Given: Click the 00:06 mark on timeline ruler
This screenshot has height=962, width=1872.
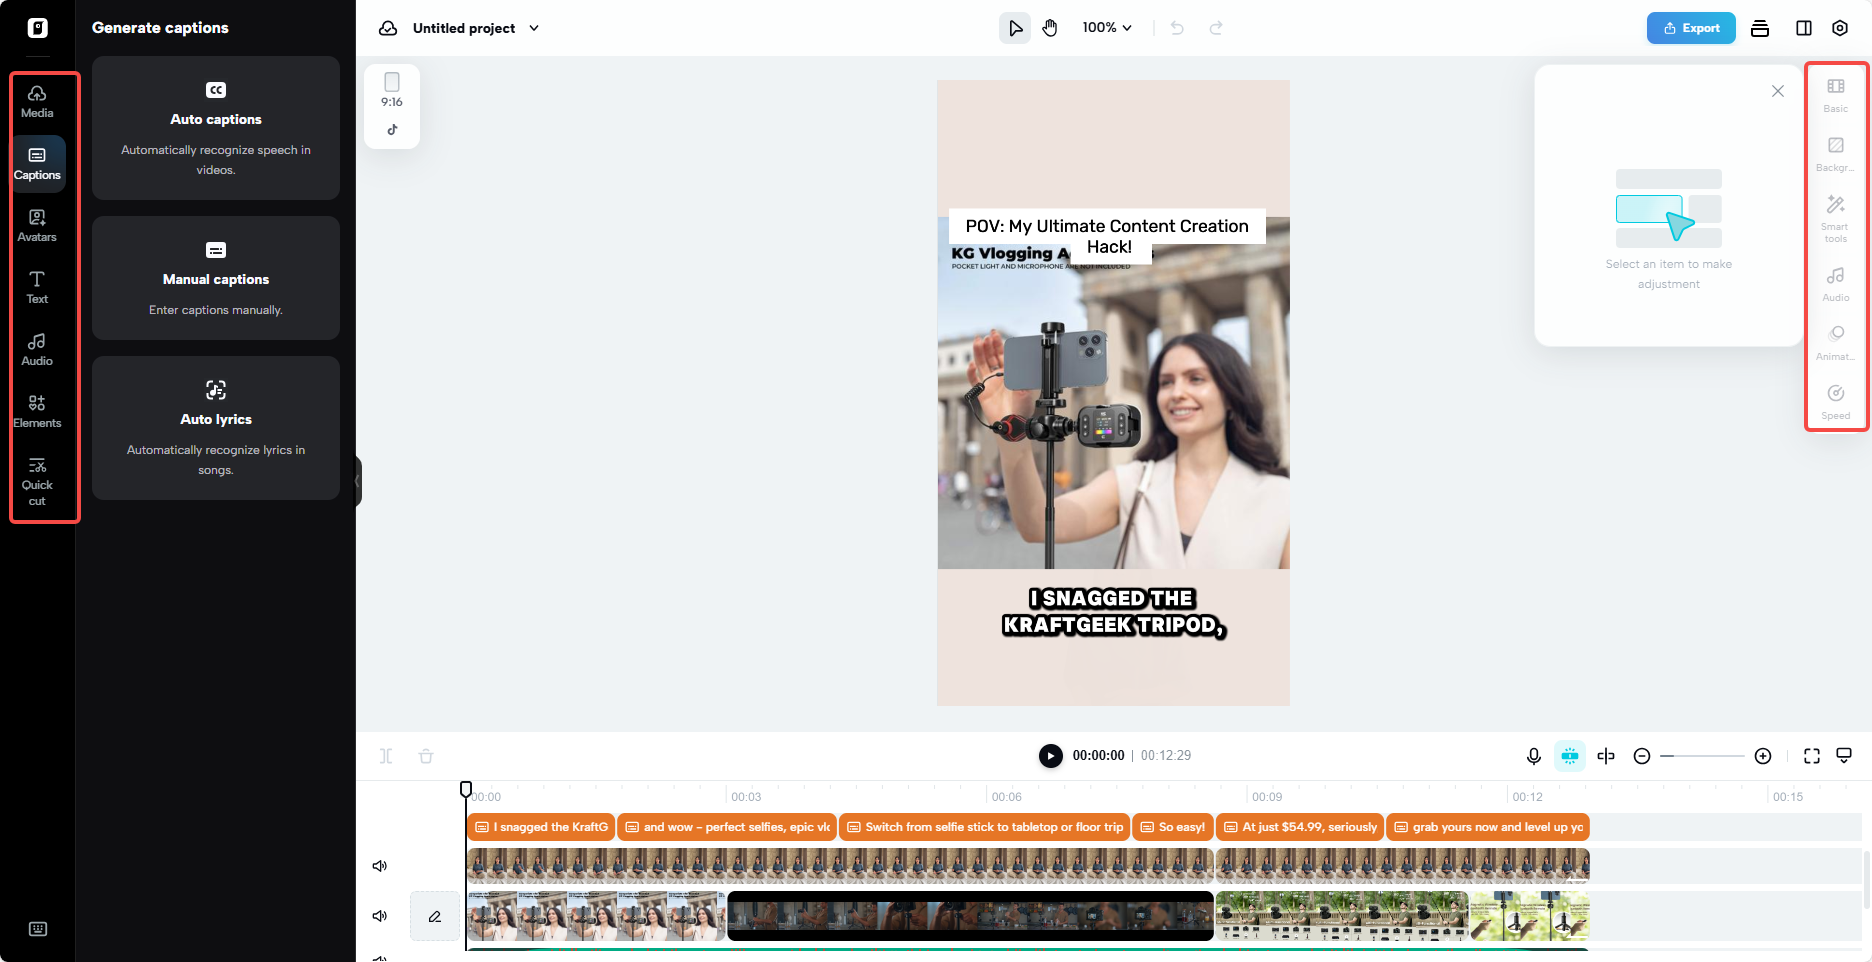Looking at the screenshot, I should click(1006, 797).
